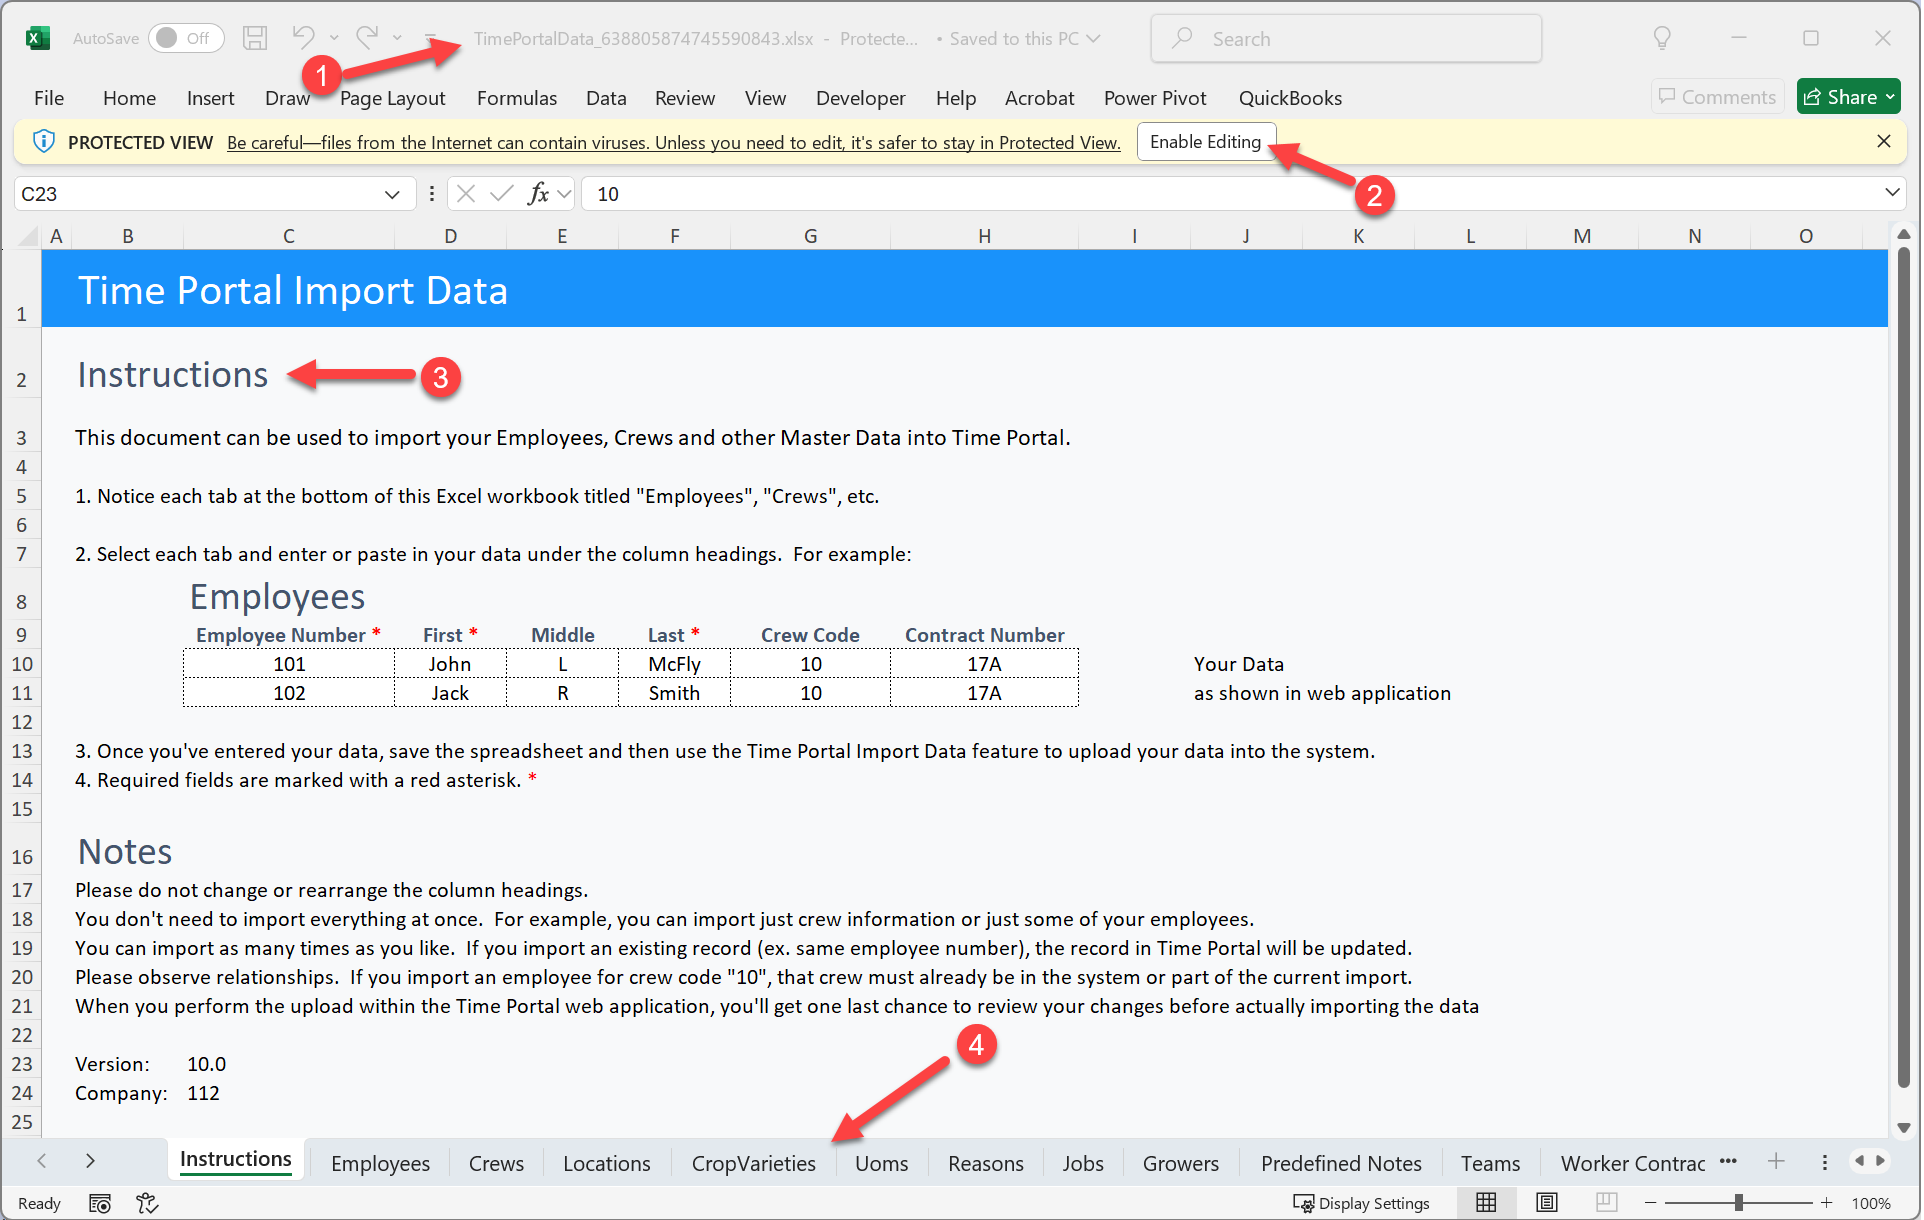Screen dimensions: 1924x1220
Task: Click the Redo arrow icon
Action: tap(367, 37)
